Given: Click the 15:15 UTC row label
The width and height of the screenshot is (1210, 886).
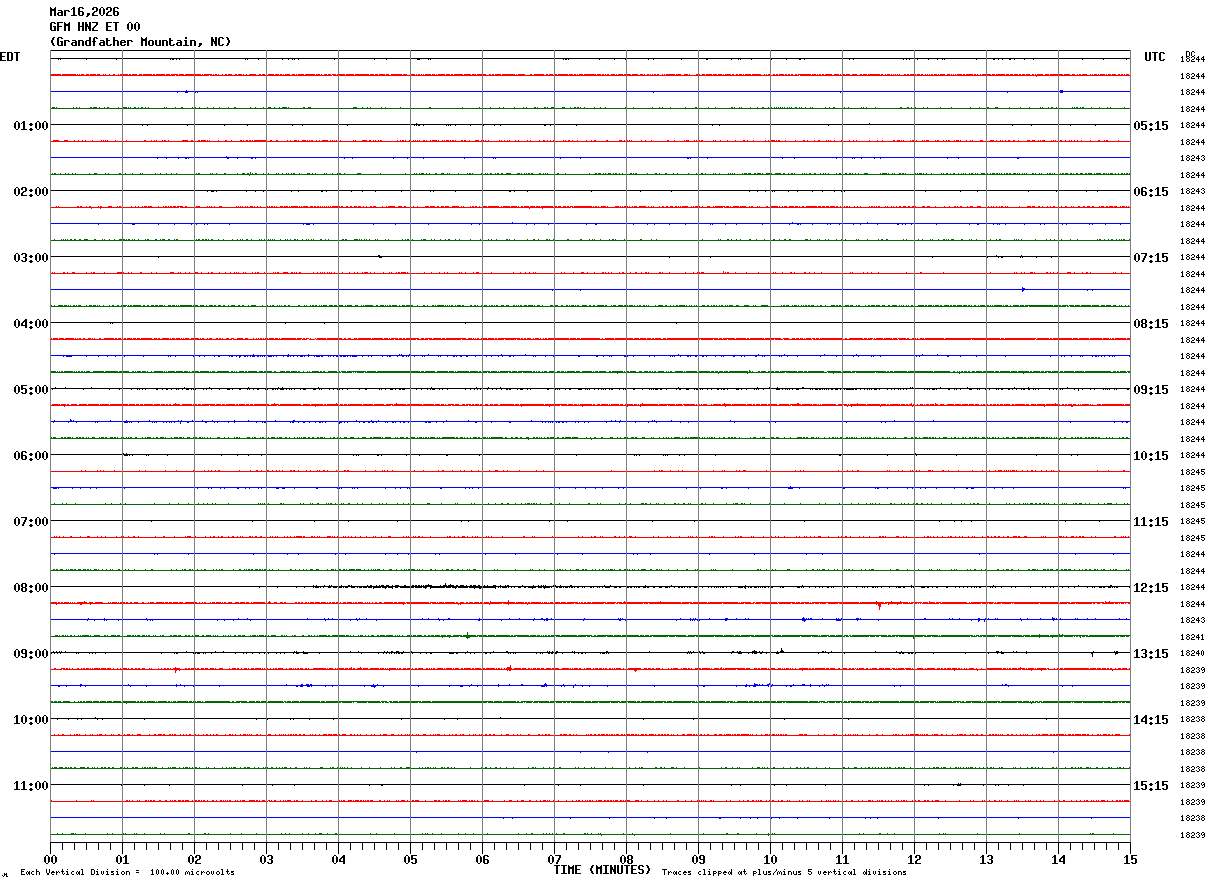Looking at the screenshot, I should click(1150, 785).
